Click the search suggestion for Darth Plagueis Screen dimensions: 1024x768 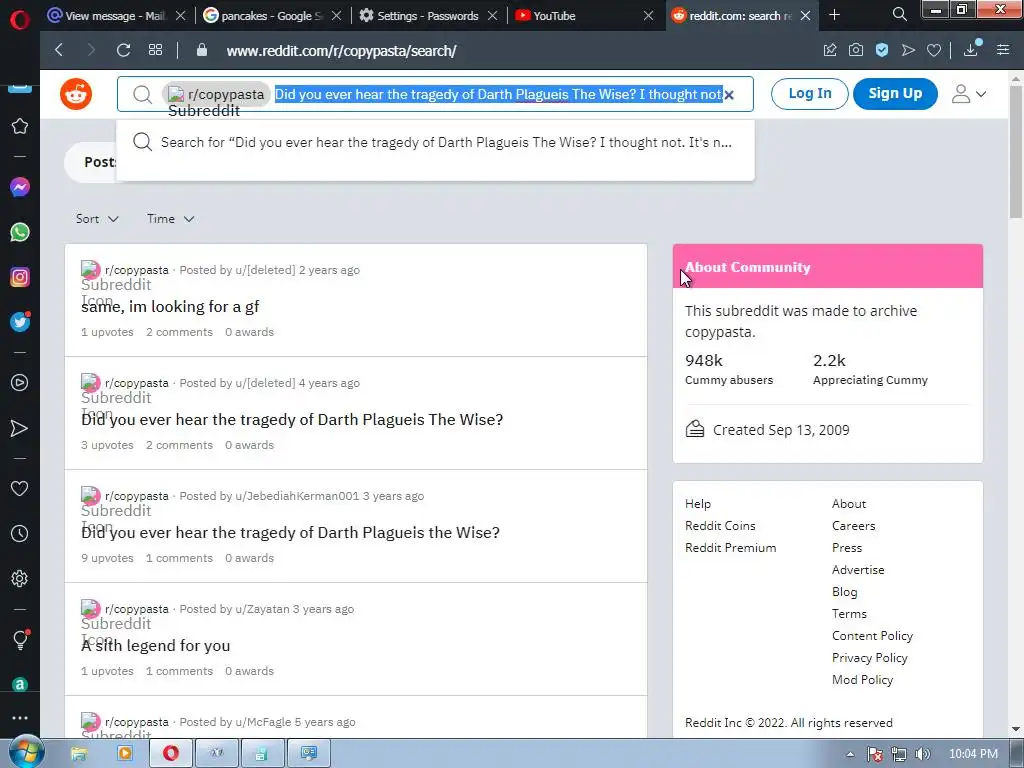point(436,142)
